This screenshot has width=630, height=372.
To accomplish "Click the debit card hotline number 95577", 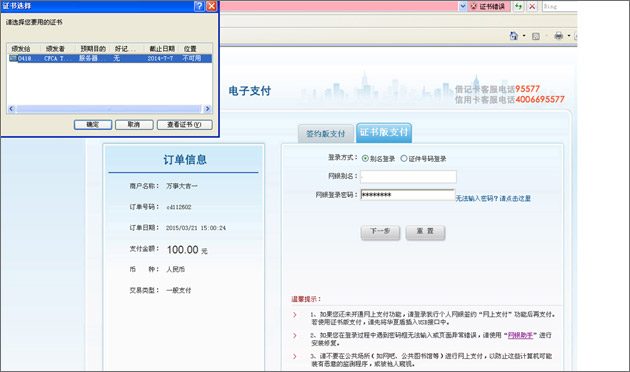I will (528, 89).
